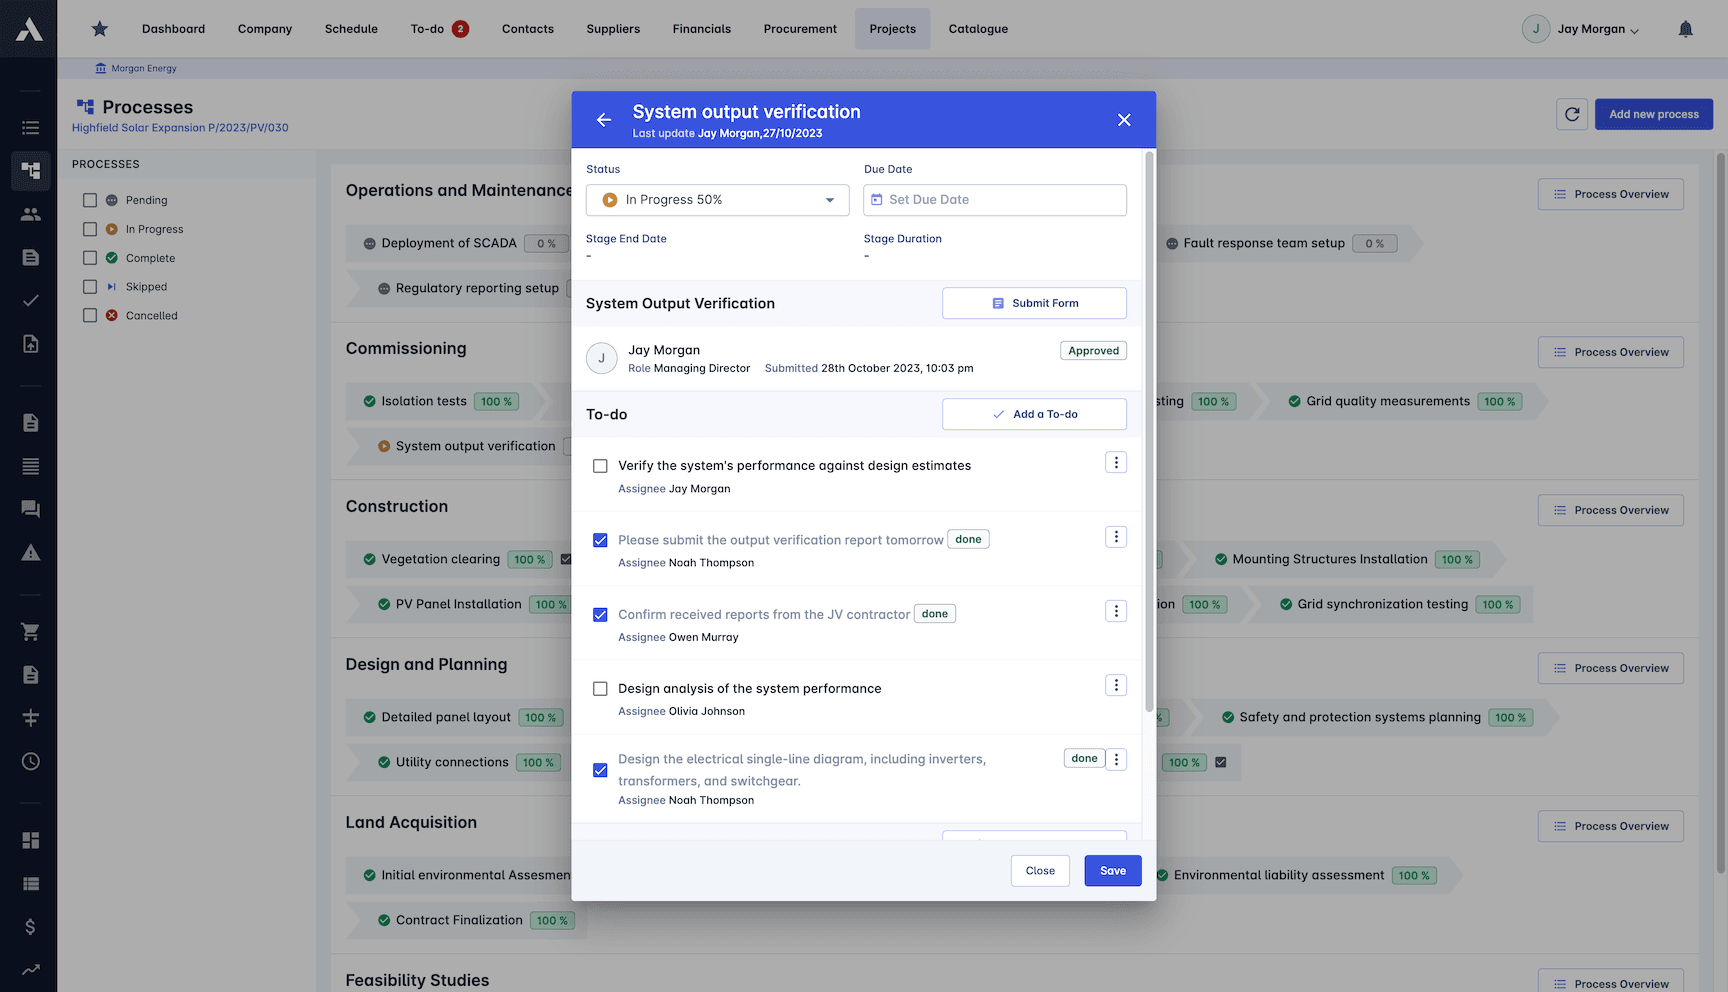The width and height of the screenshot is (1728, 992).
Task: Check the 'Complete' filter under Processes
Action: pos(88,257)
